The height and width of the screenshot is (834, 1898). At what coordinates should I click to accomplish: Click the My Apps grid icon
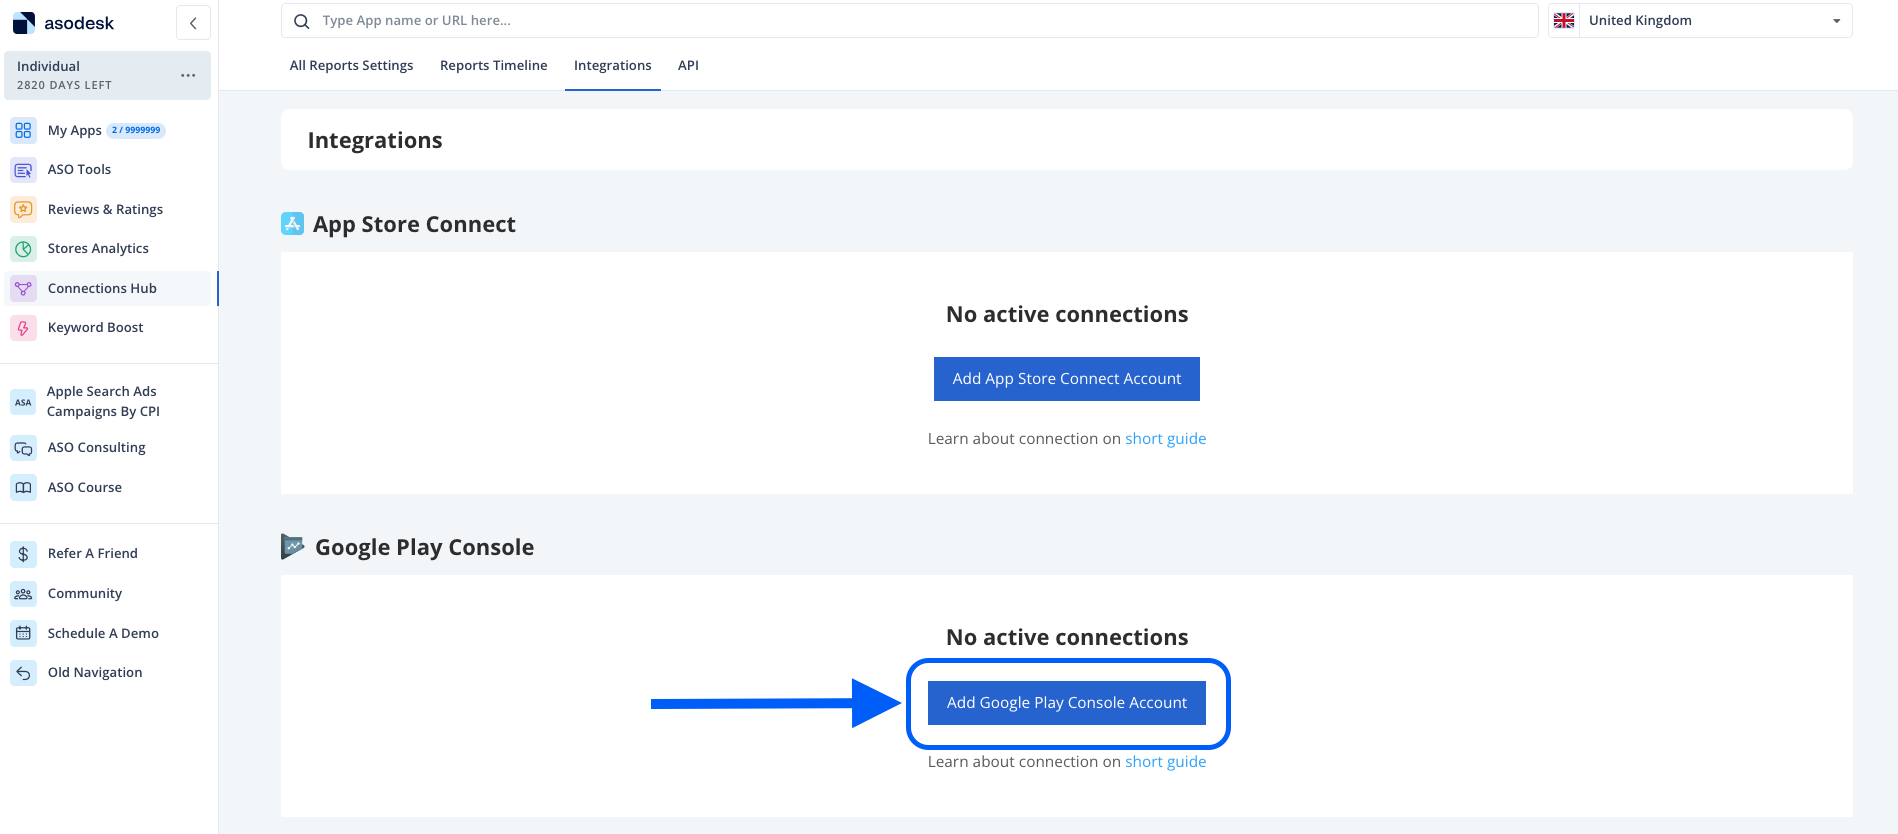[x=23, y=130]
